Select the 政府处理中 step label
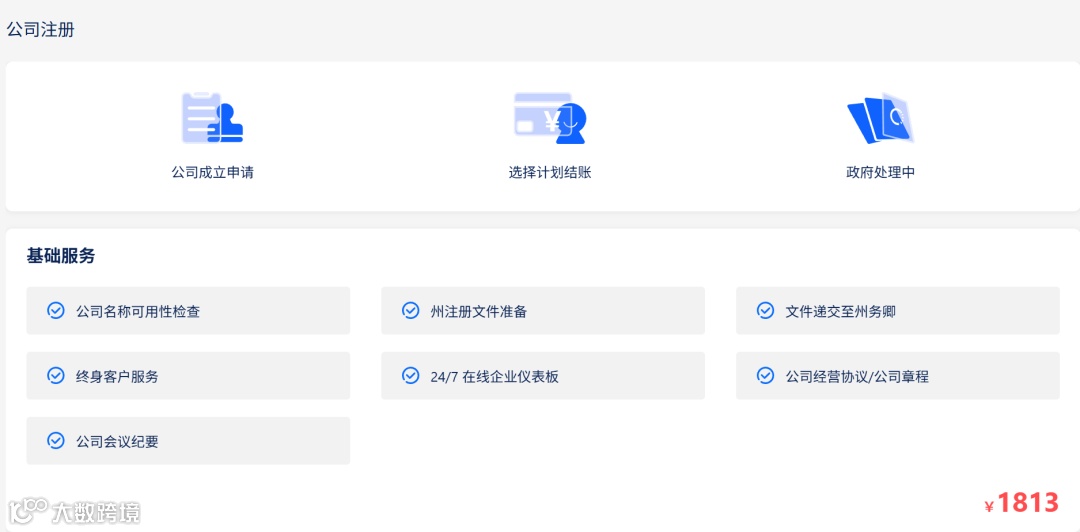This screenshot has width=1080, height=532. tap(880, 172)
